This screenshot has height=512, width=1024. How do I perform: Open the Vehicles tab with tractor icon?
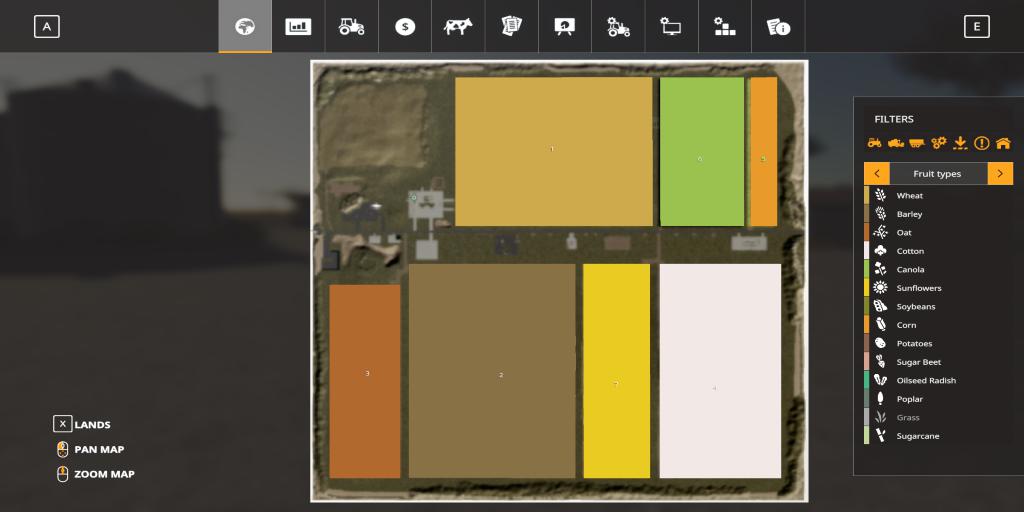coord(351,27)
